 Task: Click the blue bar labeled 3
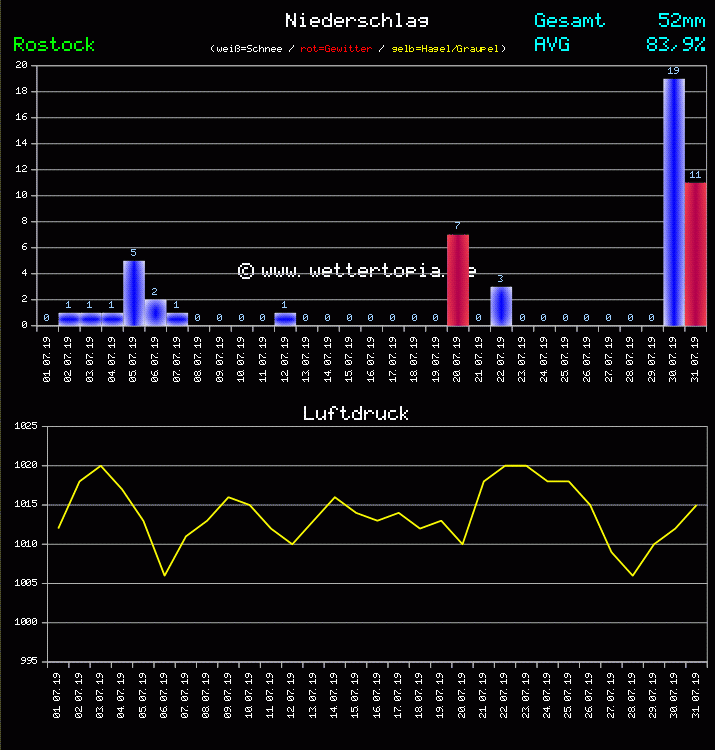click(x=500, y=306)
